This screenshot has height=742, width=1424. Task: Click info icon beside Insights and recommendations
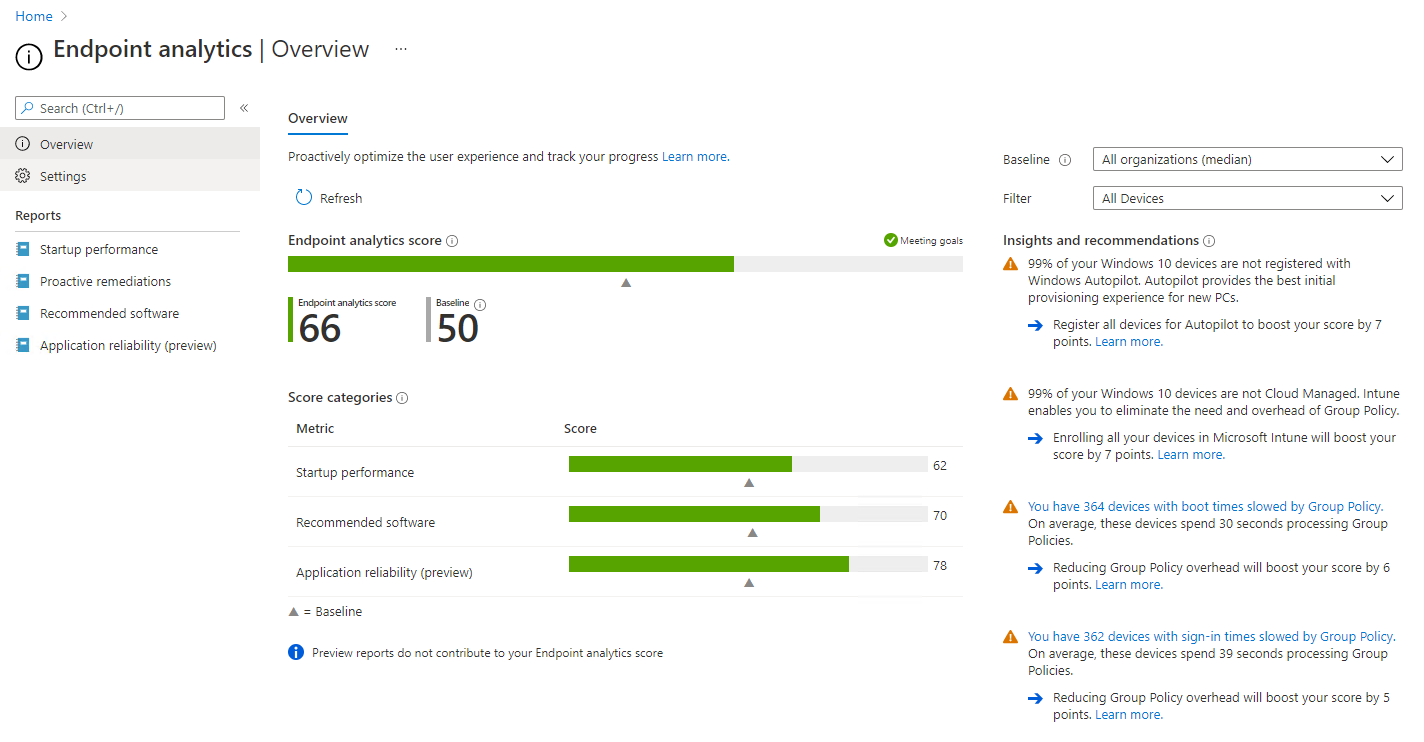coord(1209,241)
